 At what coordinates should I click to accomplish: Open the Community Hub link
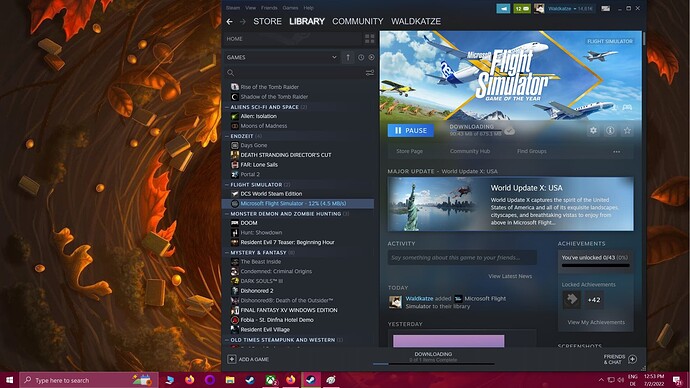(470, 151)
